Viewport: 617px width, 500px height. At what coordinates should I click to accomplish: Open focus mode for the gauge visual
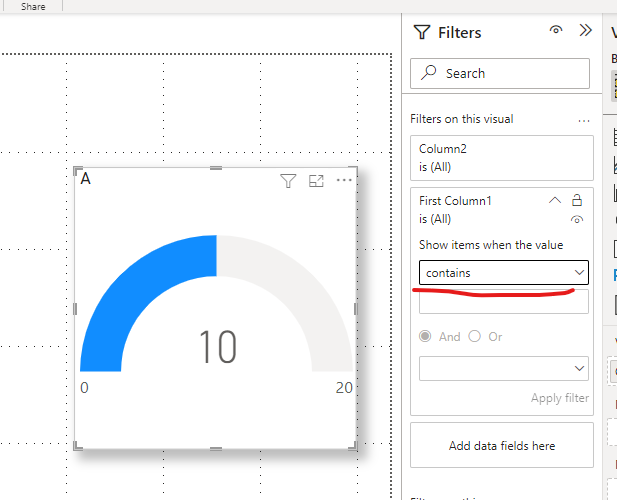[316, 181]
